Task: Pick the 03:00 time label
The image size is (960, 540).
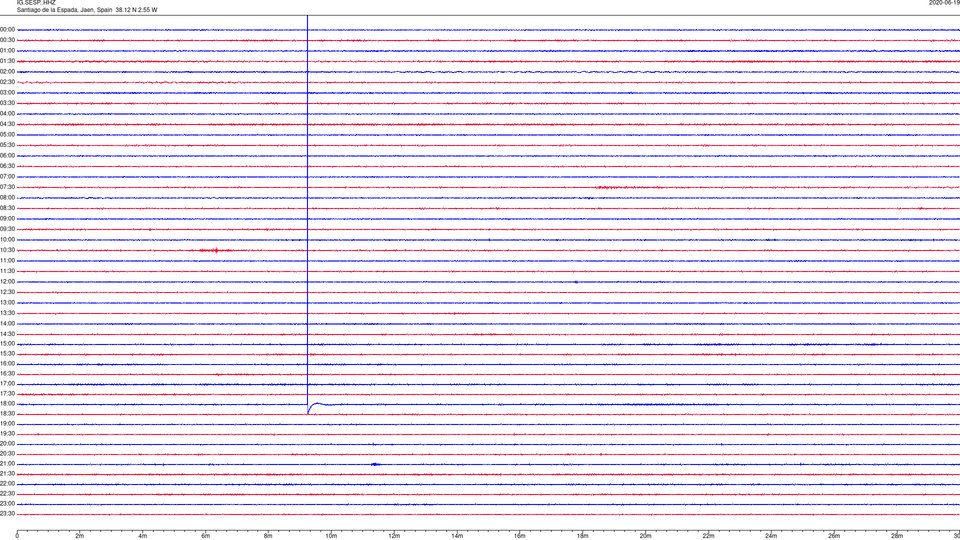Action: [x=7, y=92]
